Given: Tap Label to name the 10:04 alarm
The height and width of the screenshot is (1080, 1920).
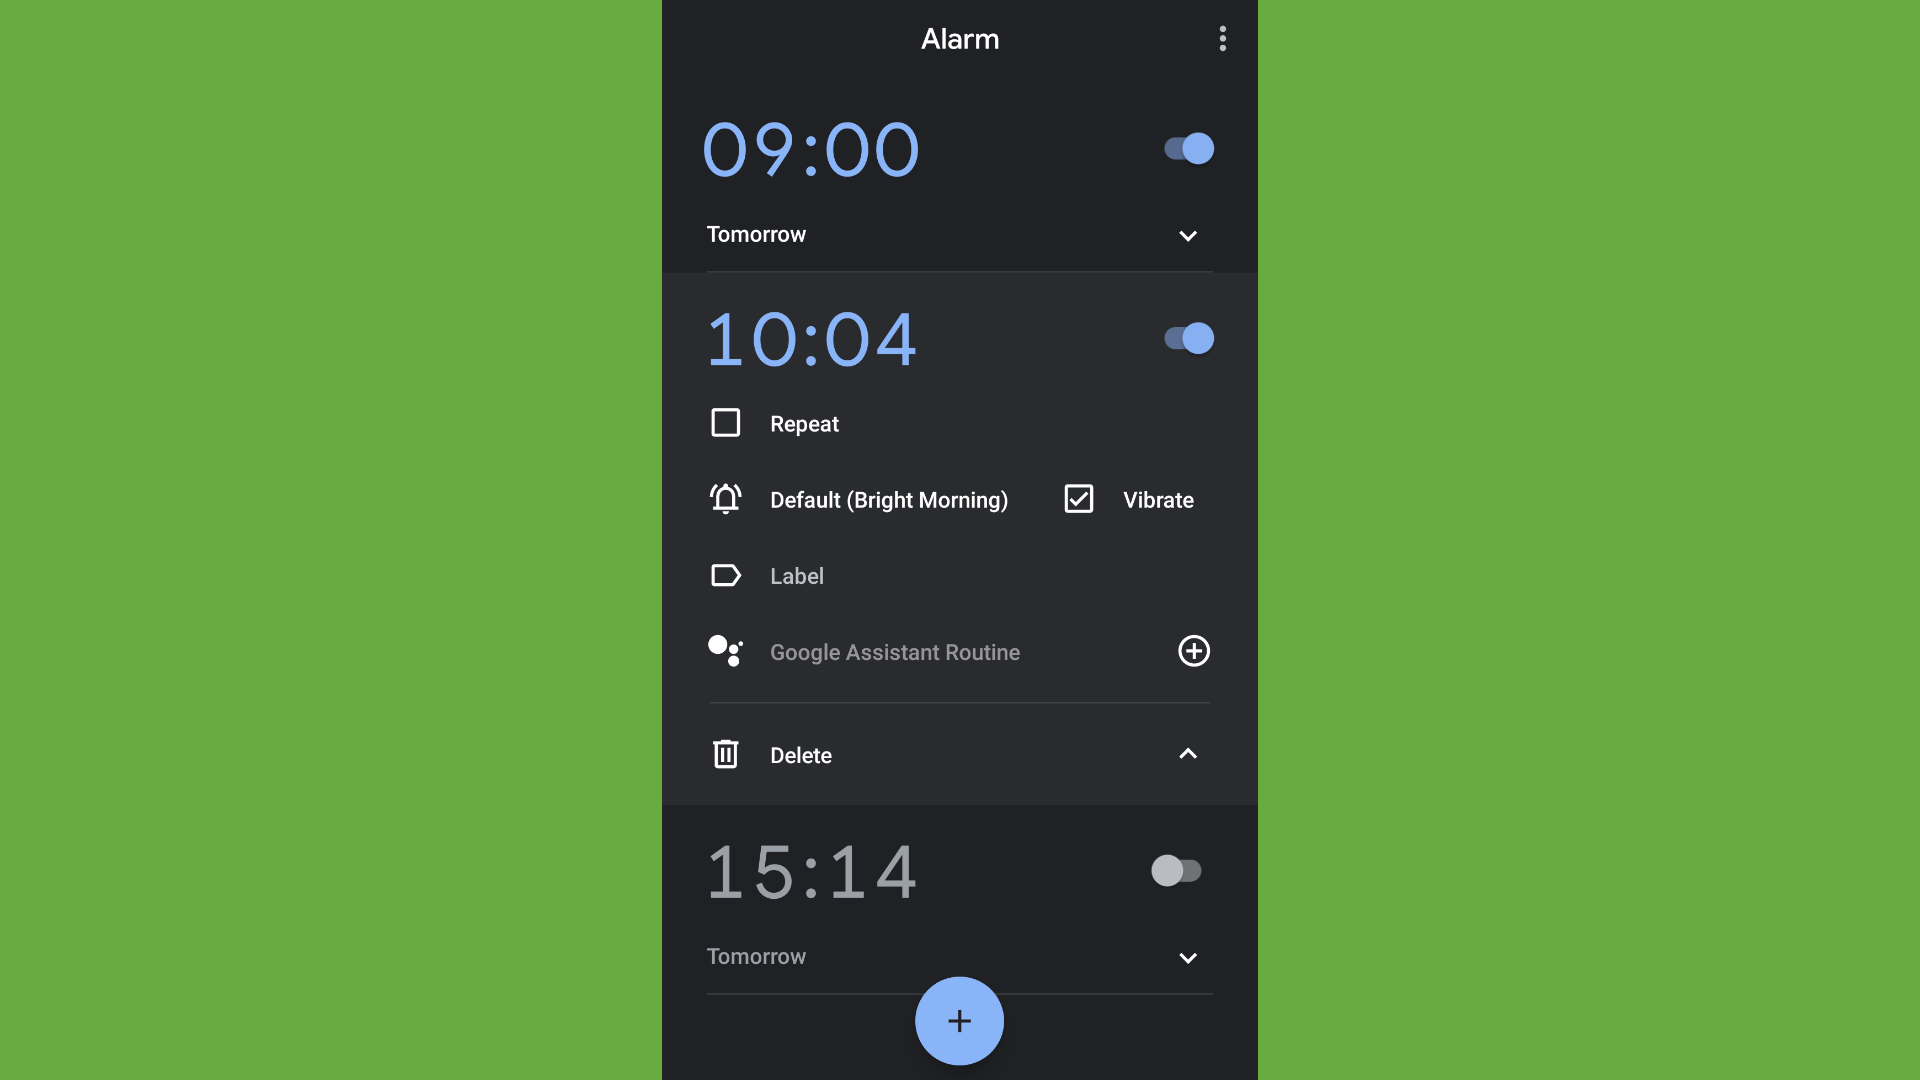Looking at the screenshot, I should [796, 575].
